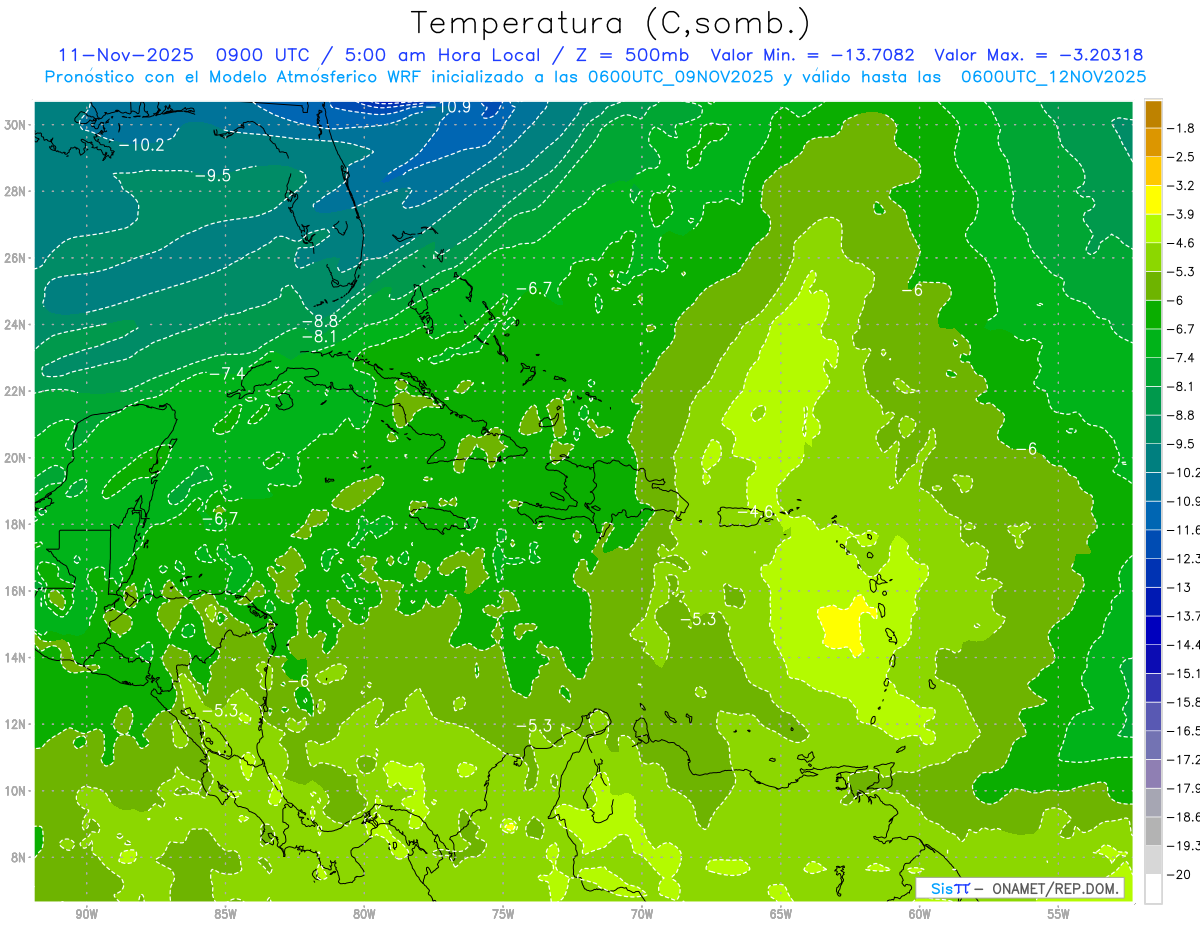The width and height of the screenshot is (1200, 927).
Task: Click the "-11.6" colorbar tick value
Action: coord(1184,529)
